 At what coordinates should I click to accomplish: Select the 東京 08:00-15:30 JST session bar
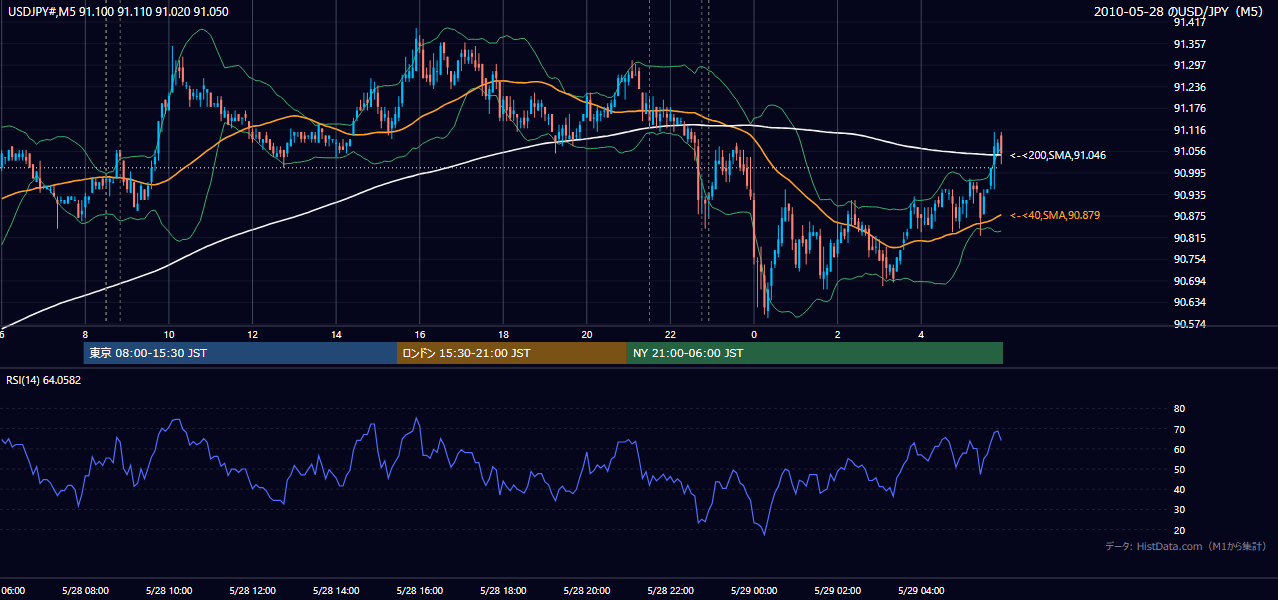coord(240,353)
